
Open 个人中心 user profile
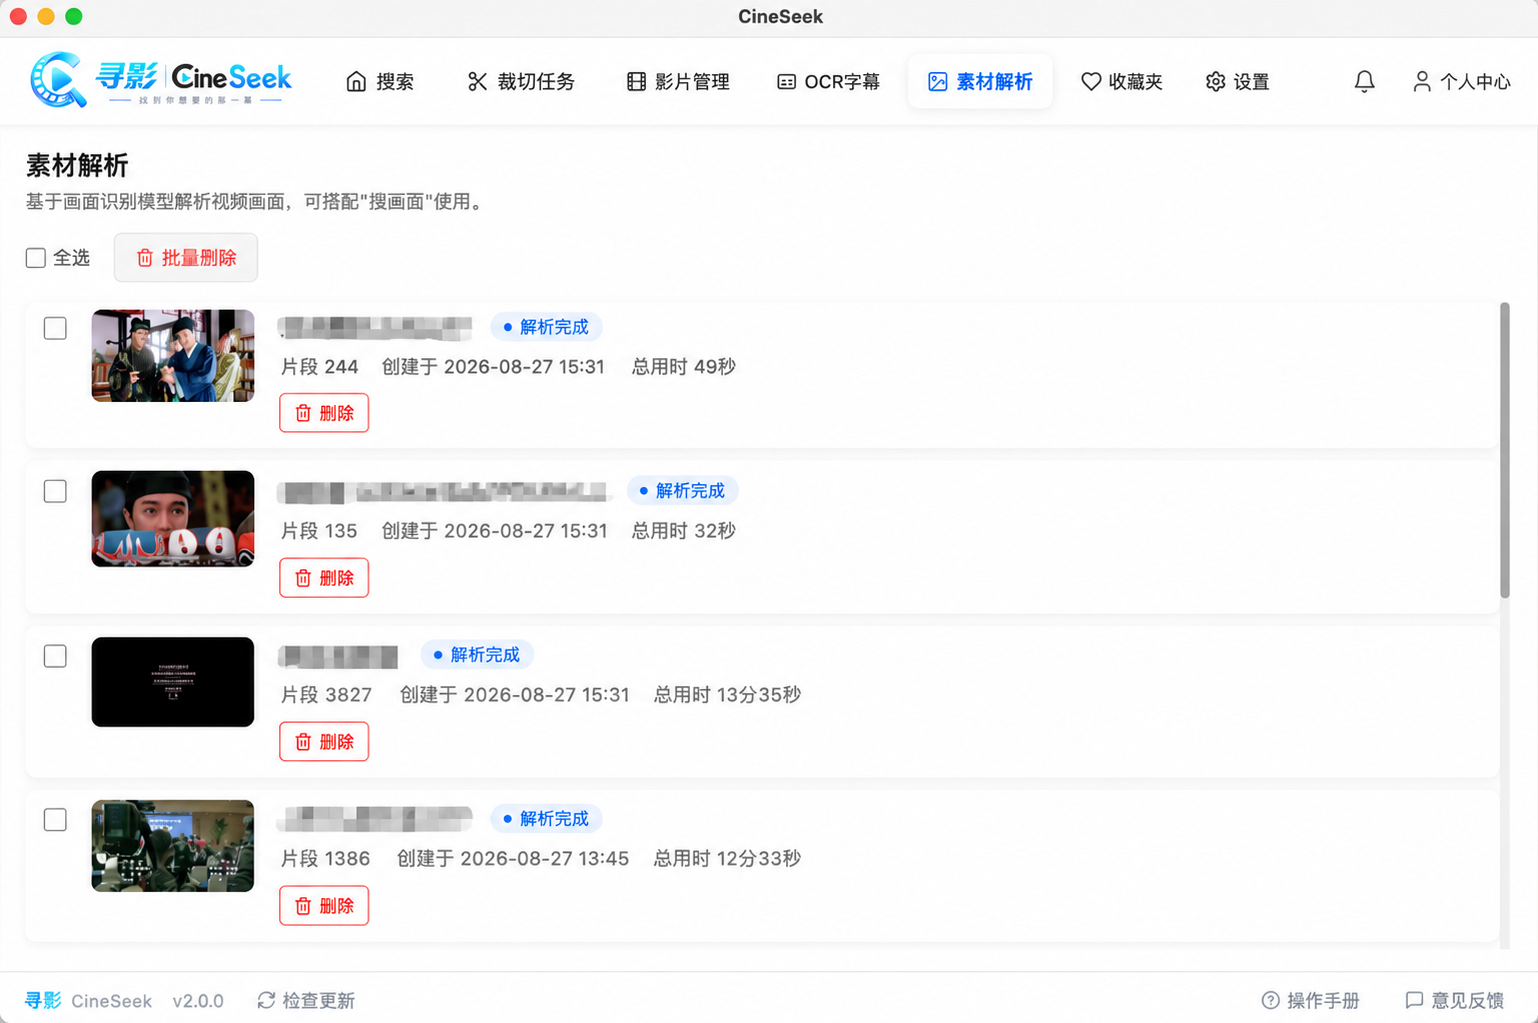coord(1461,82)
